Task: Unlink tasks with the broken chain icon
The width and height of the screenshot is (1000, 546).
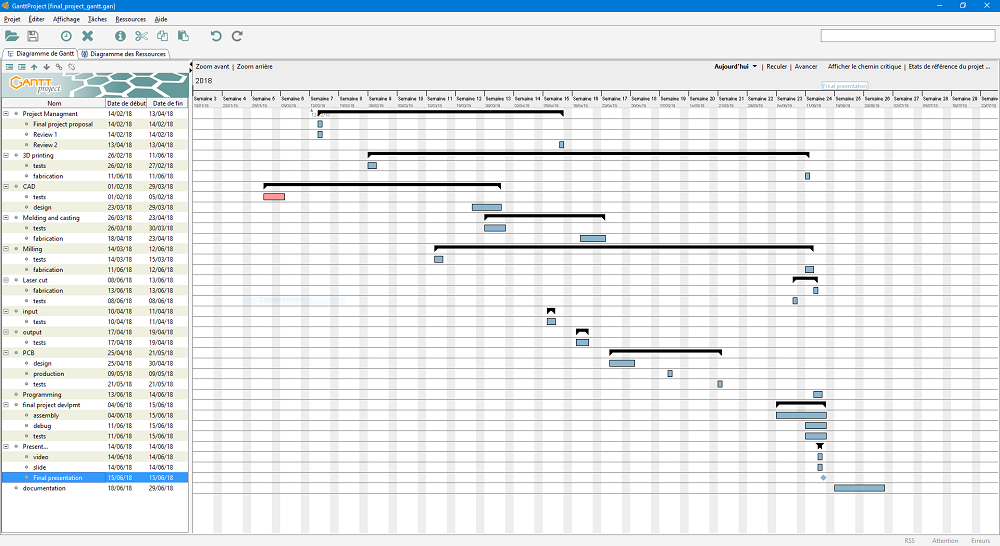Action: 71,67
